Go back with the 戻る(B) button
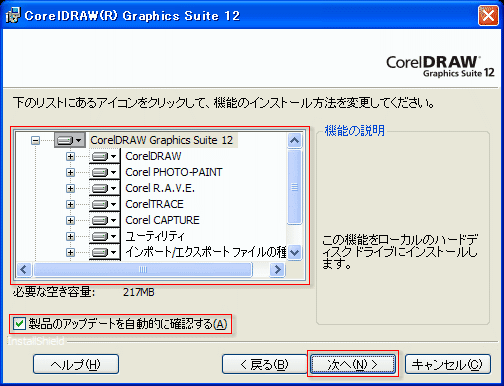The height and width of the screenshot is (386, 504). click(x=264, y=364)
